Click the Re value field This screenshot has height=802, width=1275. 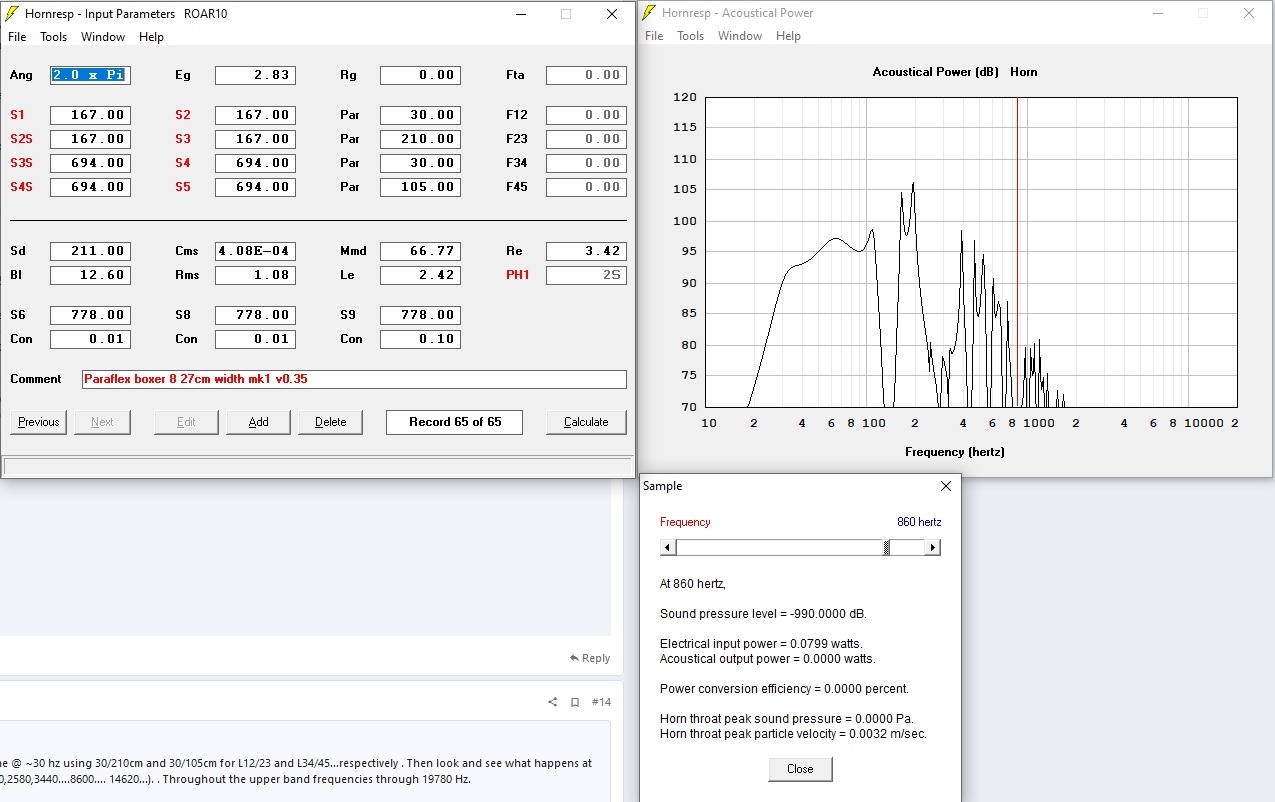pyautogui.click(x=586, y=251)
